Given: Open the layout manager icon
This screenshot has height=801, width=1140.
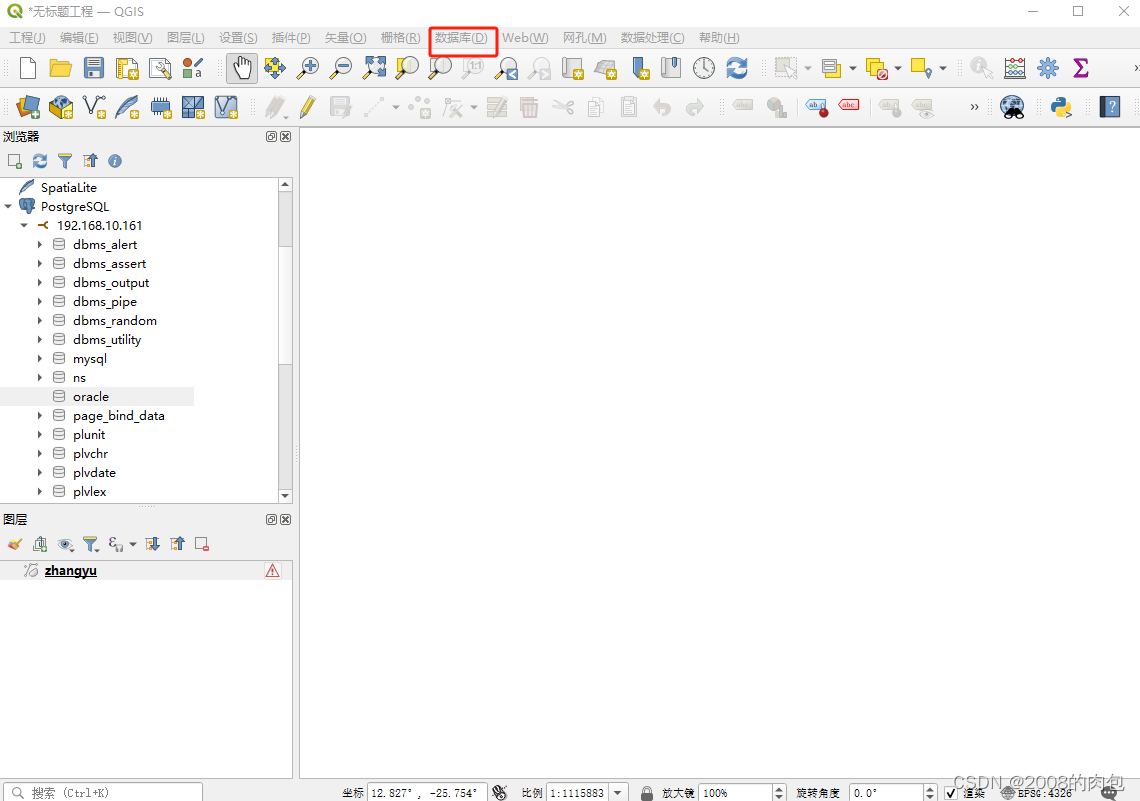Looking at the screenshot, I should 160,68.
